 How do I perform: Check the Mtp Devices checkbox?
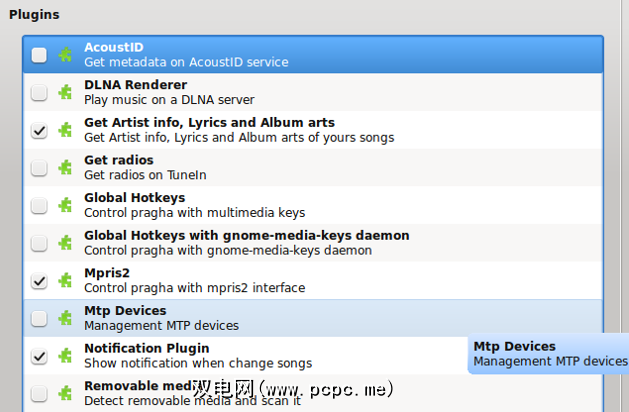(x=39, y=319)
